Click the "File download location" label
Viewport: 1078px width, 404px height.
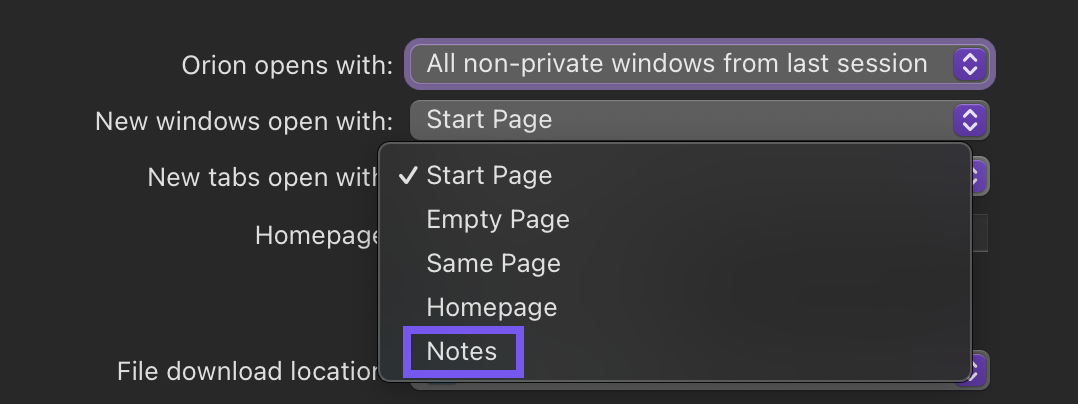pos(247,372)
